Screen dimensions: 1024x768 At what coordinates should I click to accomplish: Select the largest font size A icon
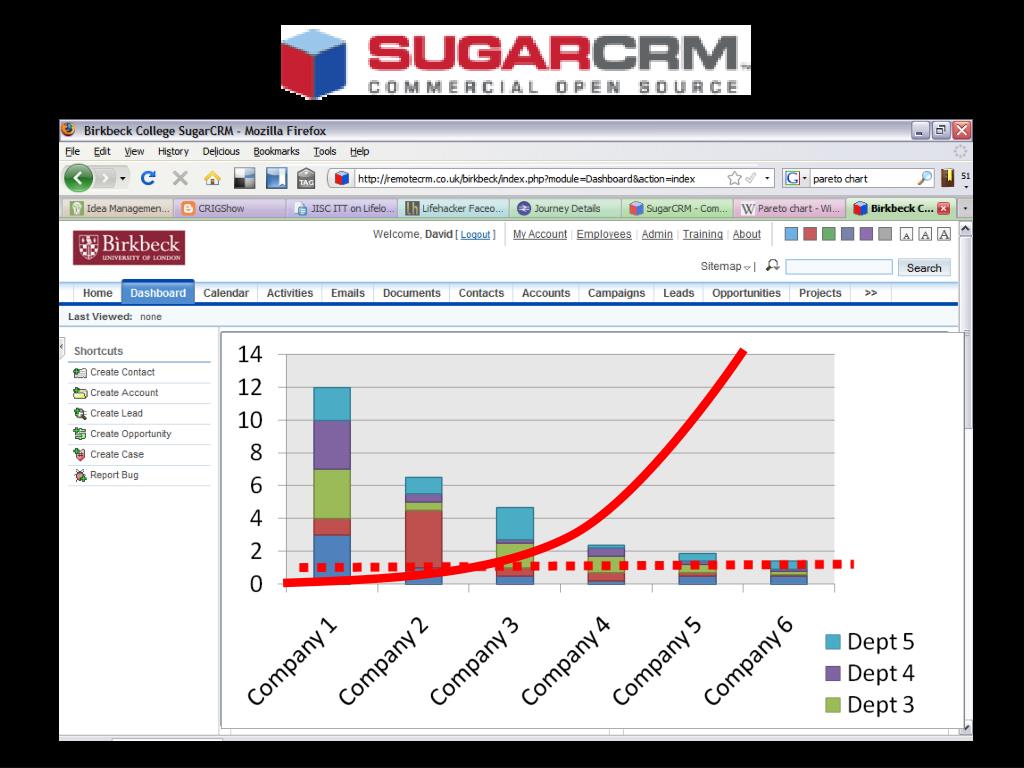[x=944, y=234]
